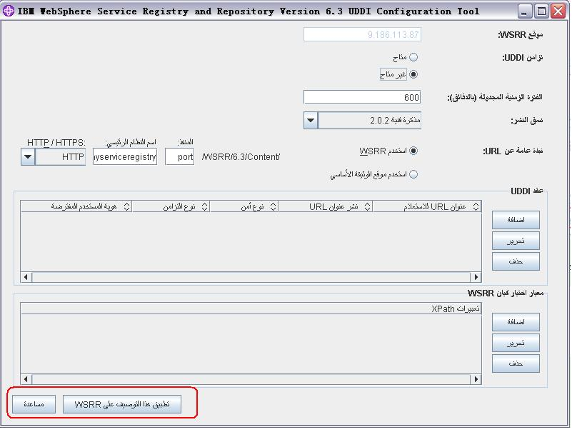Viewport: 572px width, 428px height.
Task: Maximize the UDDI Configuration Tool window
Action: point(542,11)
